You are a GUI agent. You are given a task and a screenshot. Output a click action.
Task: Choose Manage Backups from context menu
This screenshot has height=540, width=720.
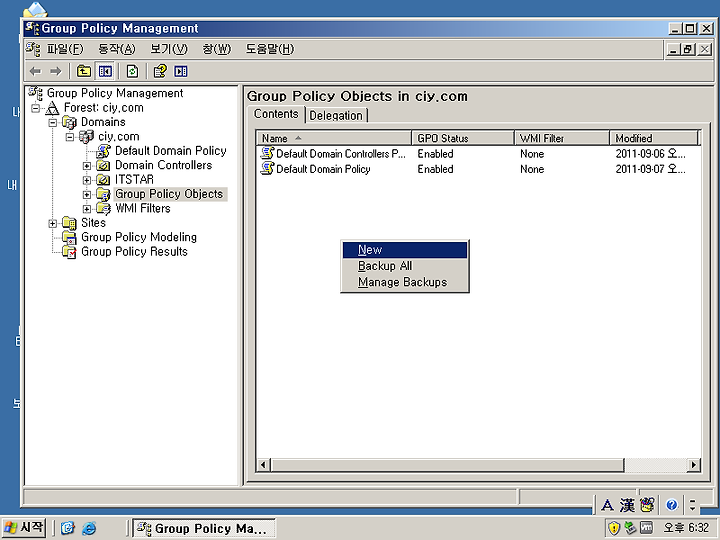point(405,282)
